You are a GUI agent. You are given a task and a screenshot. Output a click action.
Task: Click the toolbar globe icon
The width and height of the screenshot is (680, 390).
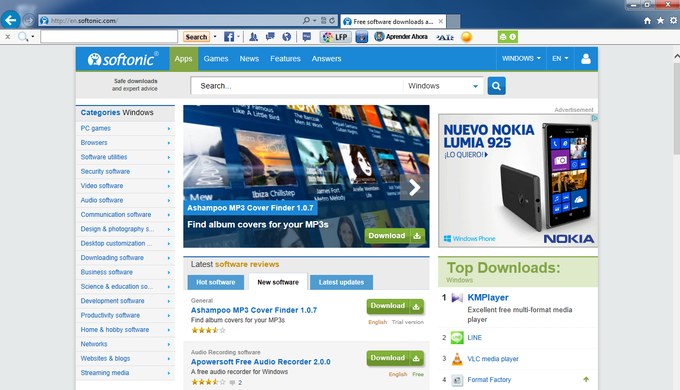[287, 37]
